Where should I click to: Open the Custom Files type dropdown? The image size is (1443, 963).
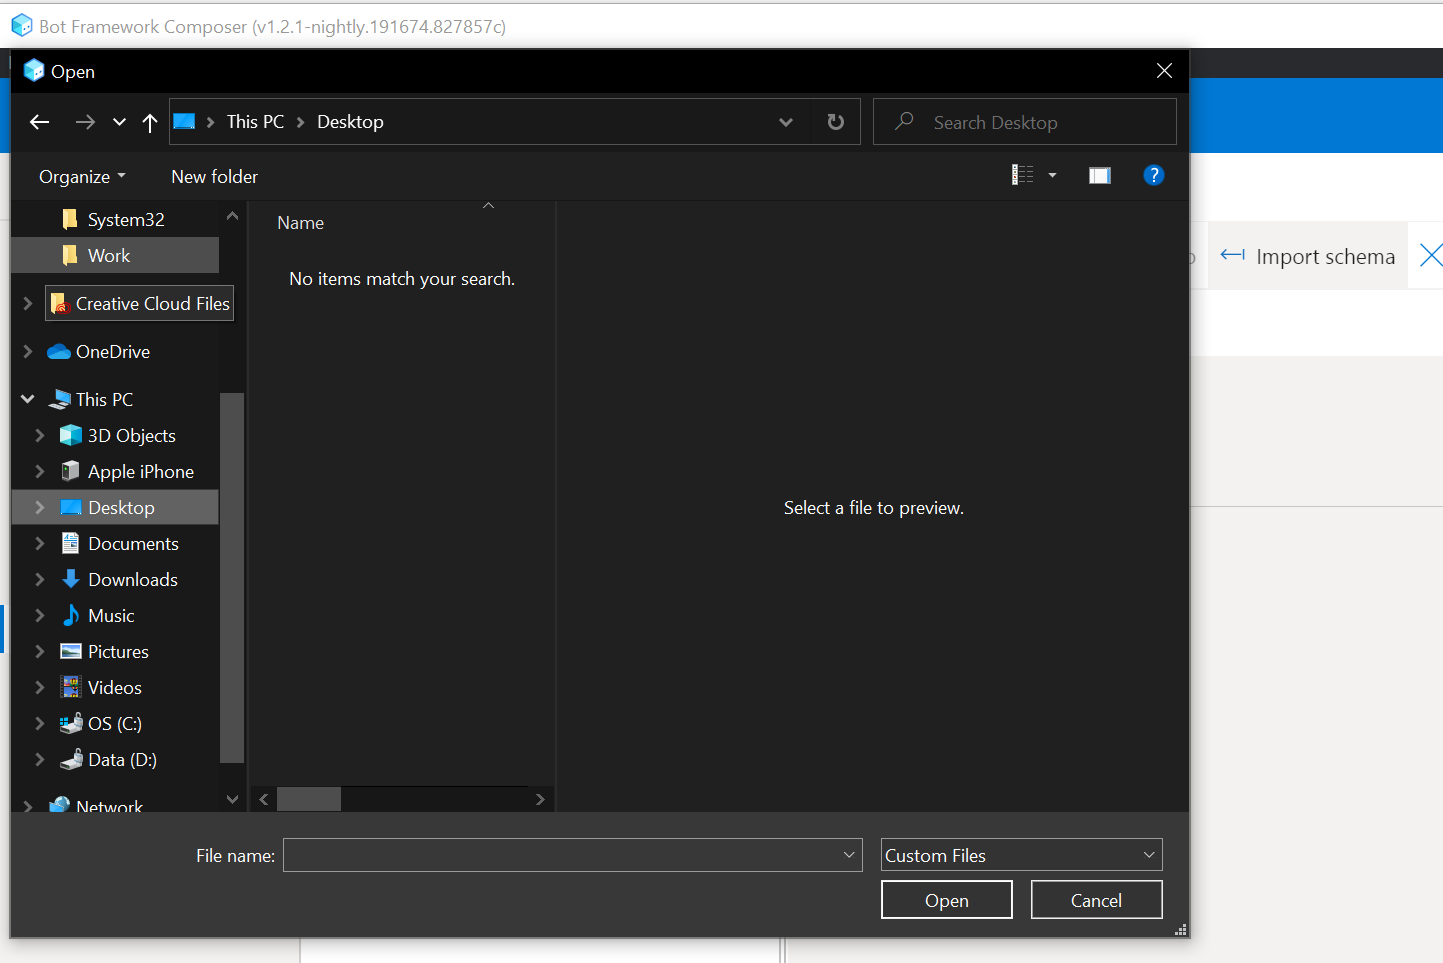tap(1021, 855)
